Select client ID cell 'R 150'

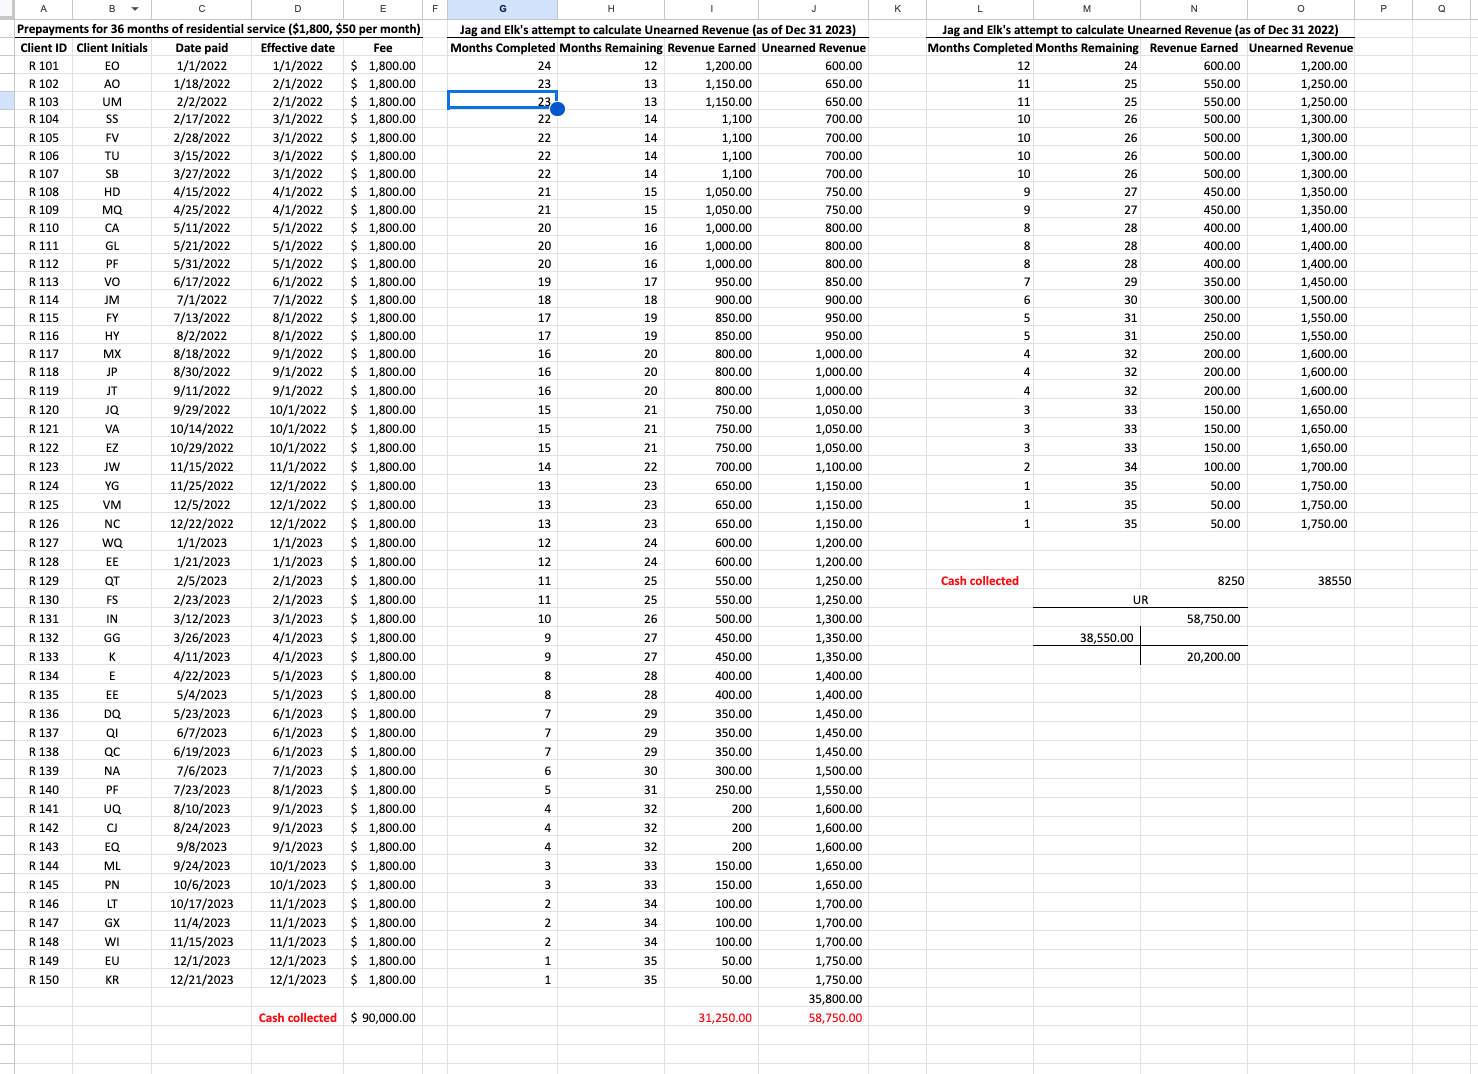(44, 979)
